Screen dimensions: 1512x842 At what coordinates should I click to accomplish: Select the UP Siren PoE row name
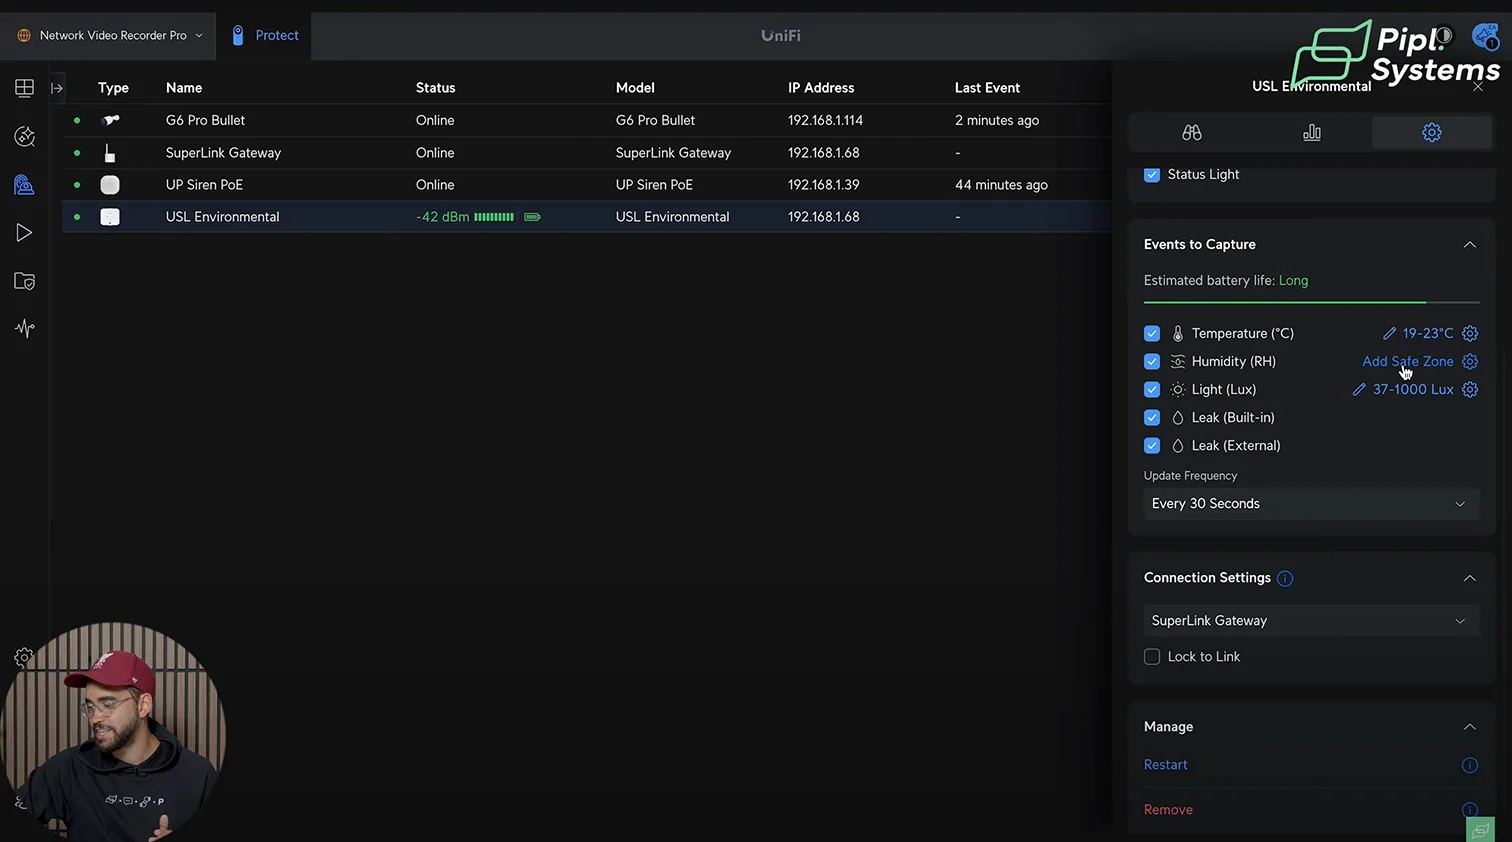pyautogui.click(x=204, y=185)
